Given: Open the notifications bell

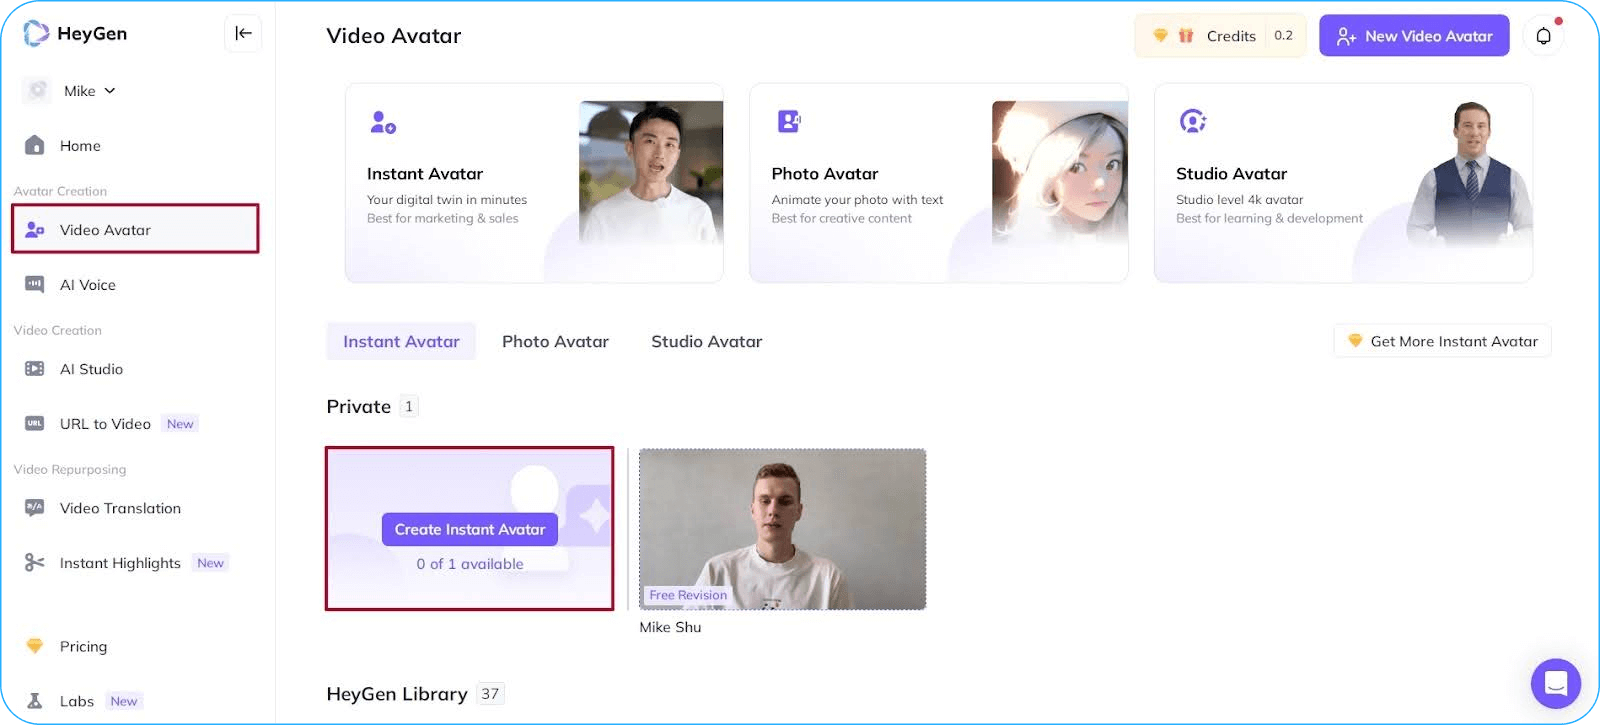Looking at the screenshot, I should tap(1543, 36).
